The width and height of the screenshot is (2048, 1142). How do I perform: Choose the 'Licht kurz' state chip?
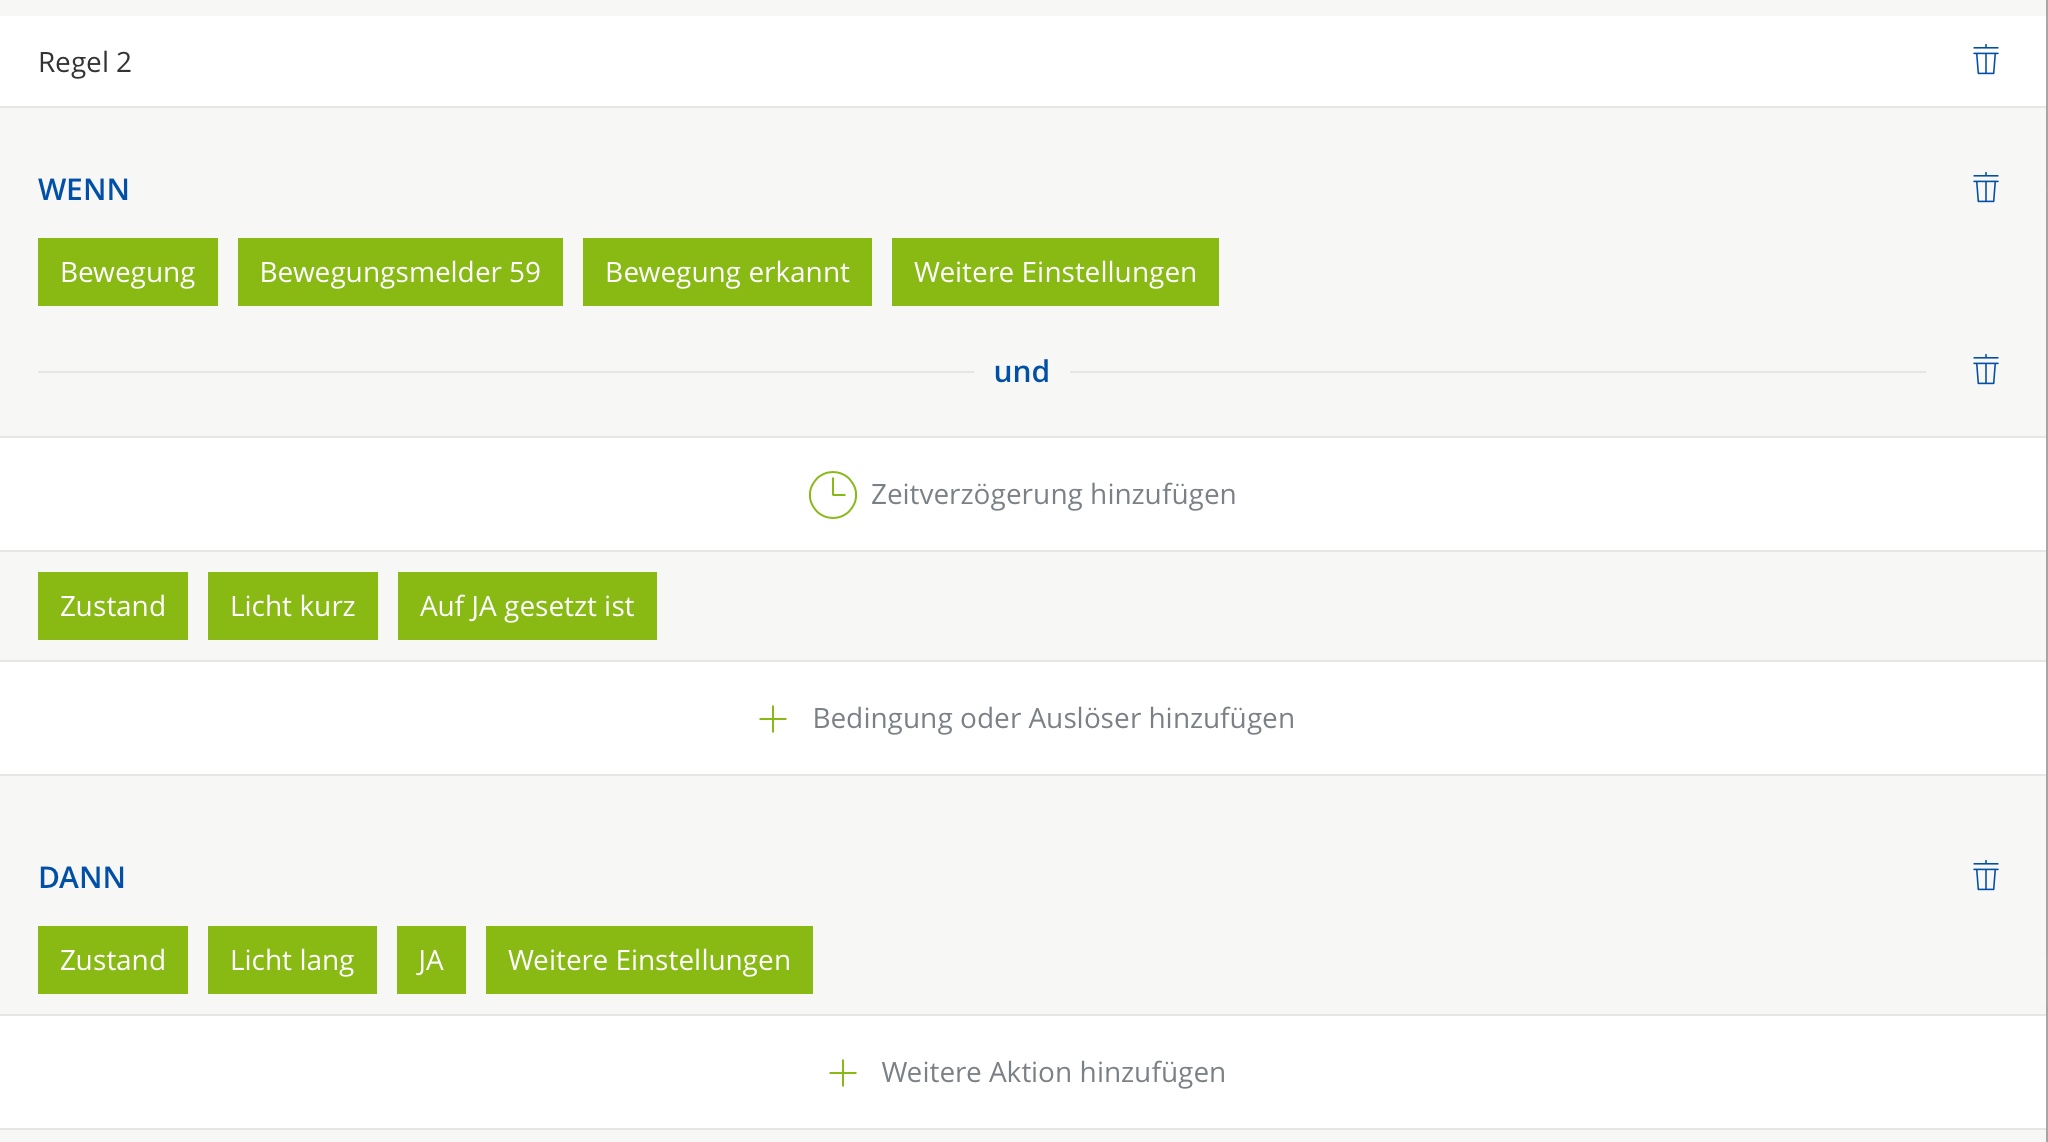pos(293,606)
